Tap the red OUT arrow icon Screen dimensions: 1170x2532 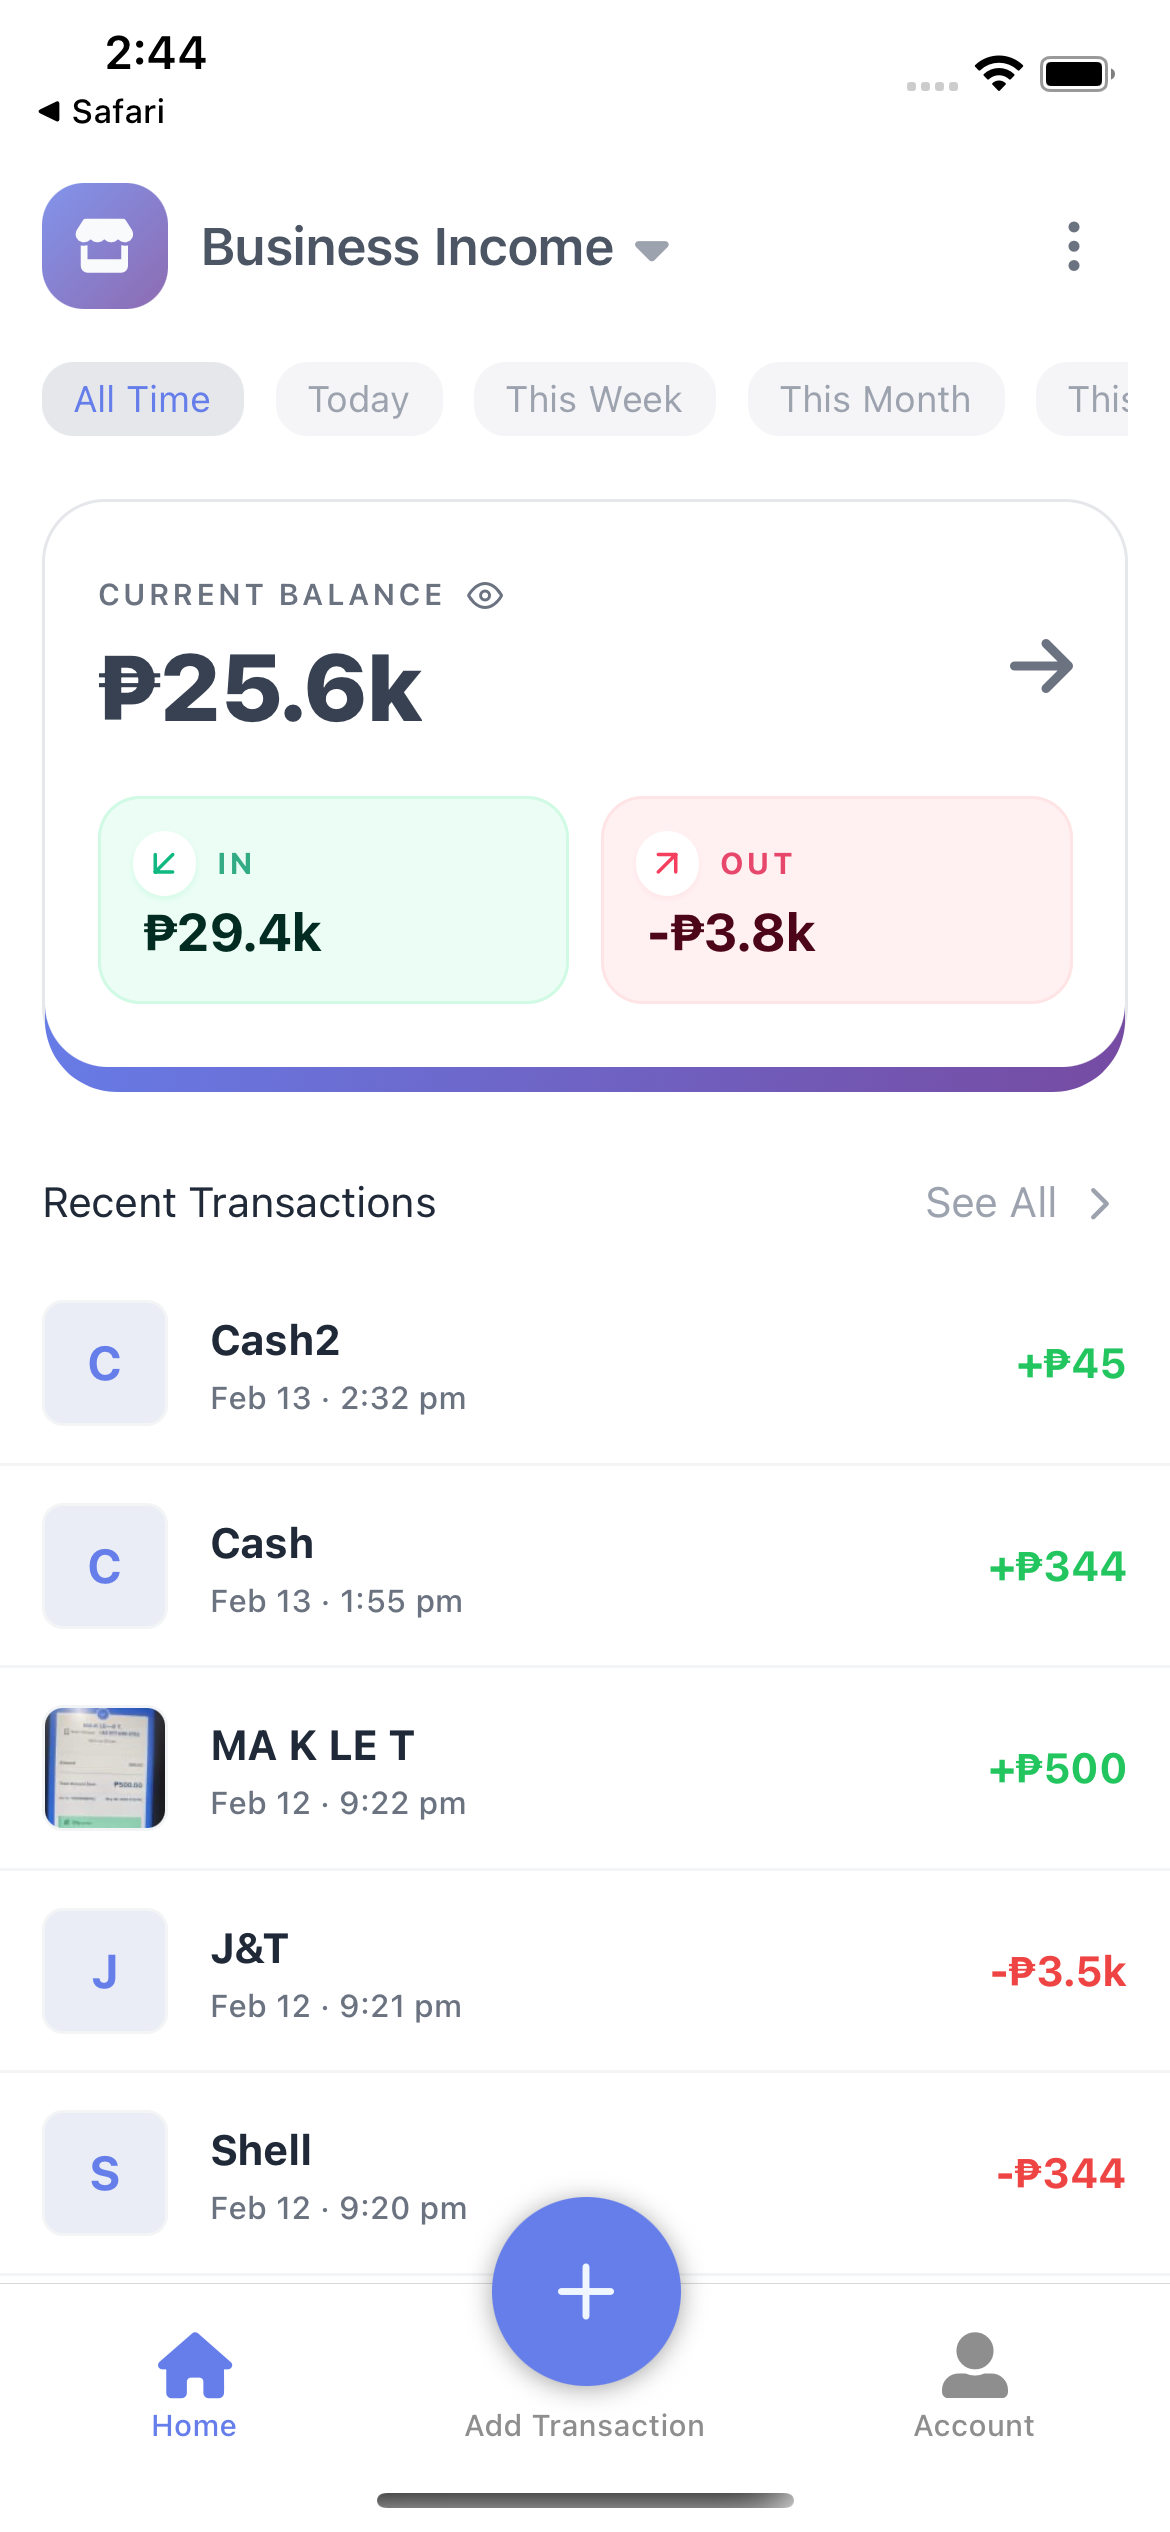667,863
